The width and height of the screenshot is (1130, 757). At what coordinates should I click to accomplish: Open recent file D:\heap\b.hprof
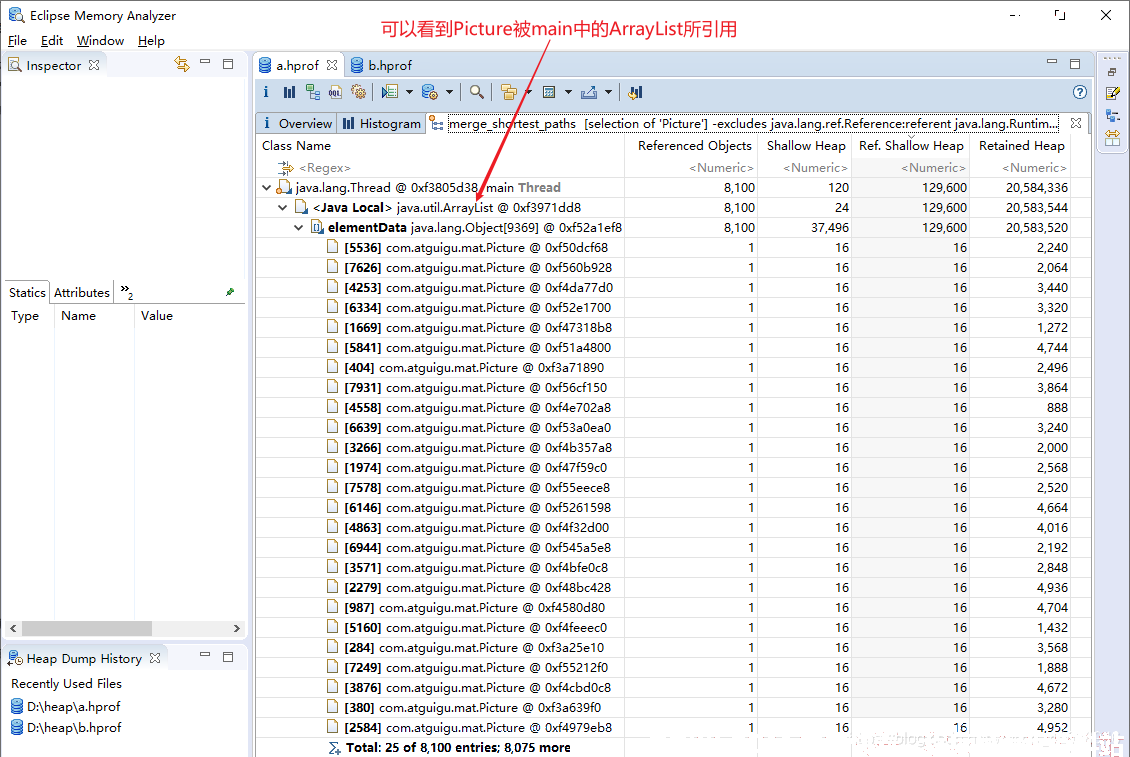click(66, 727)
